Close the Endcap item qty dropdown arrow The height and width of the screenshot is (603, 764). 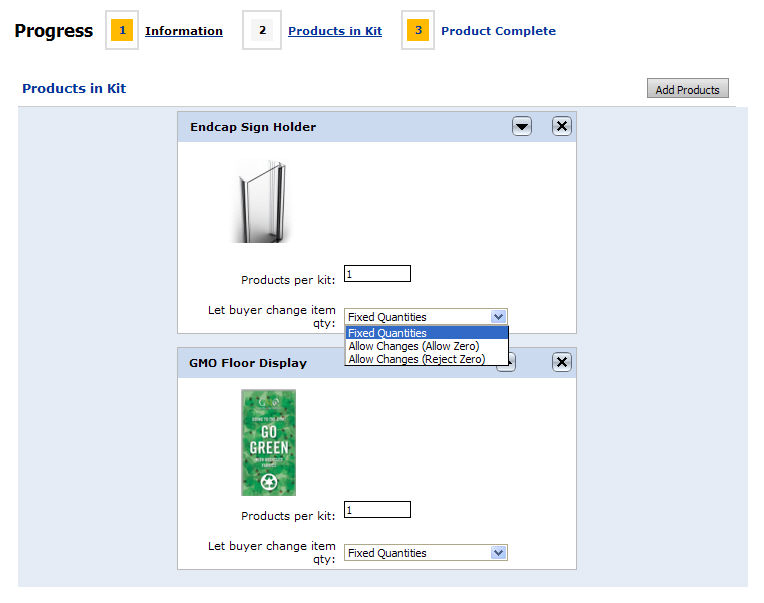[499, 317]
